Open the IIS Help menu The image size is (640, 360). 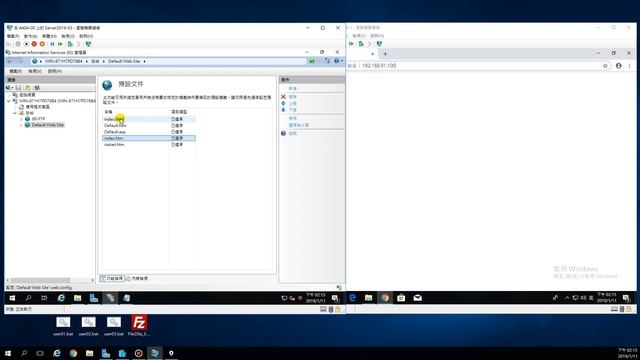tap(55, 71)
